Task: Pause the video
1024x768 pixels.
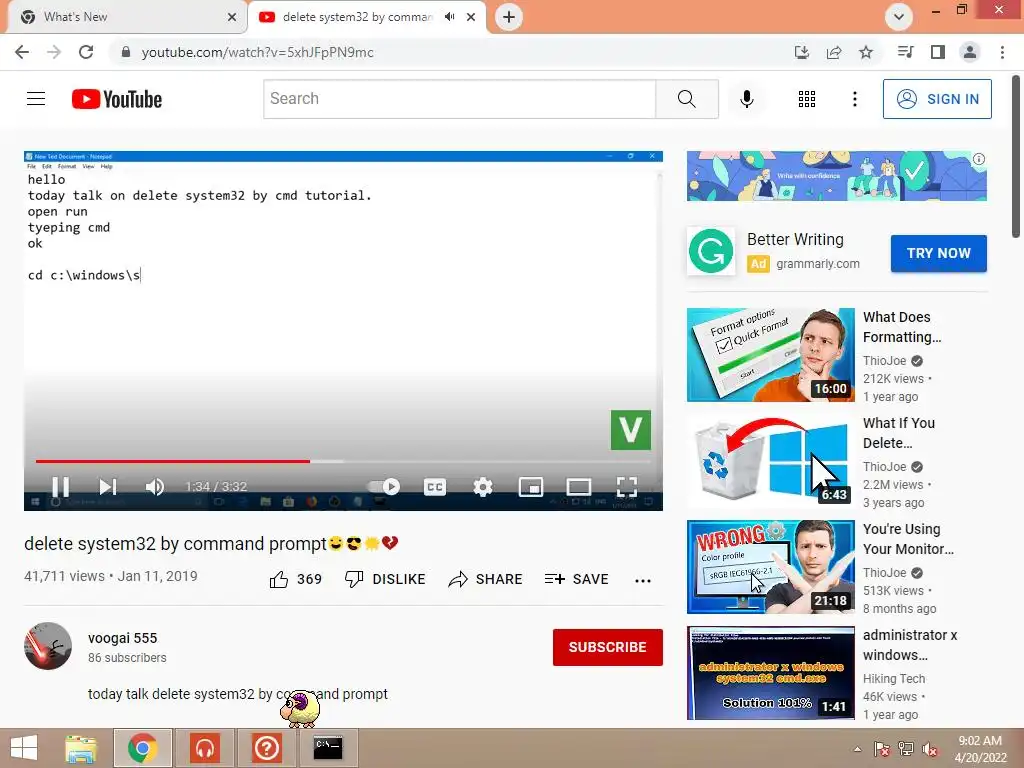Action: [x=61, y=487]
